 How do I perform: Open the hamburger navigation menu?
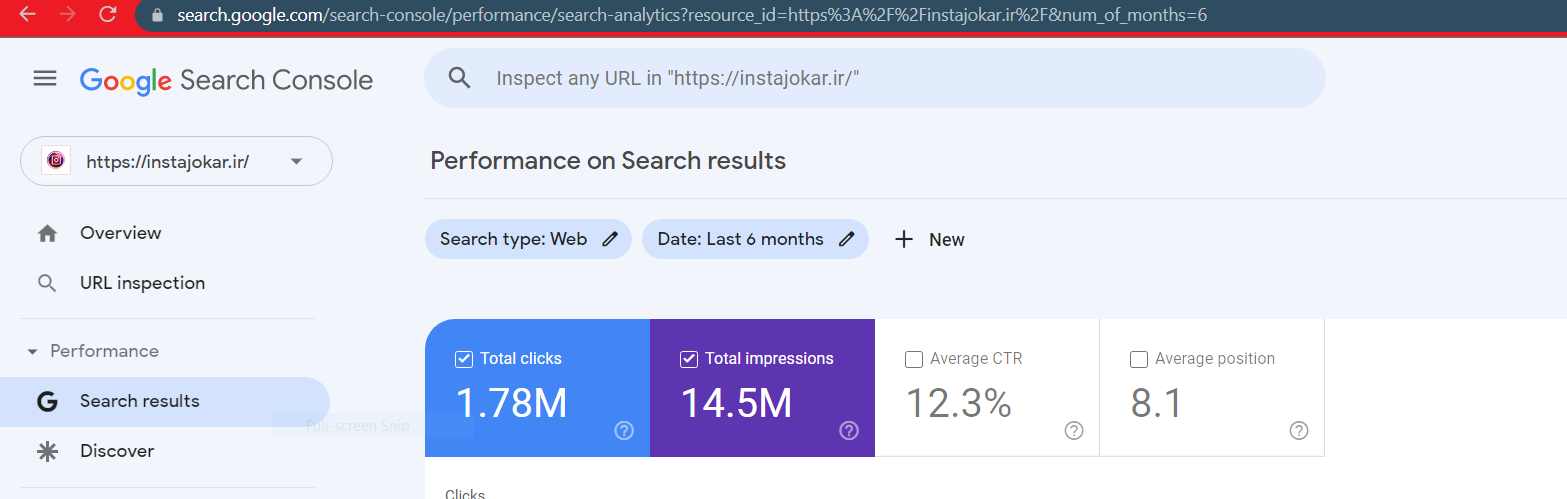(x=45, y=78)
